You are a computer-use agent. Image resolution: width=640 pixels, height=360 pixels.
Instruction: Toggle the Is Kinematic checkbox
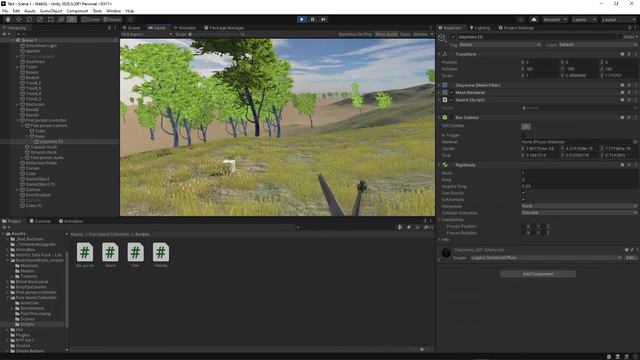pyautogui.click(x=523, y=200)
